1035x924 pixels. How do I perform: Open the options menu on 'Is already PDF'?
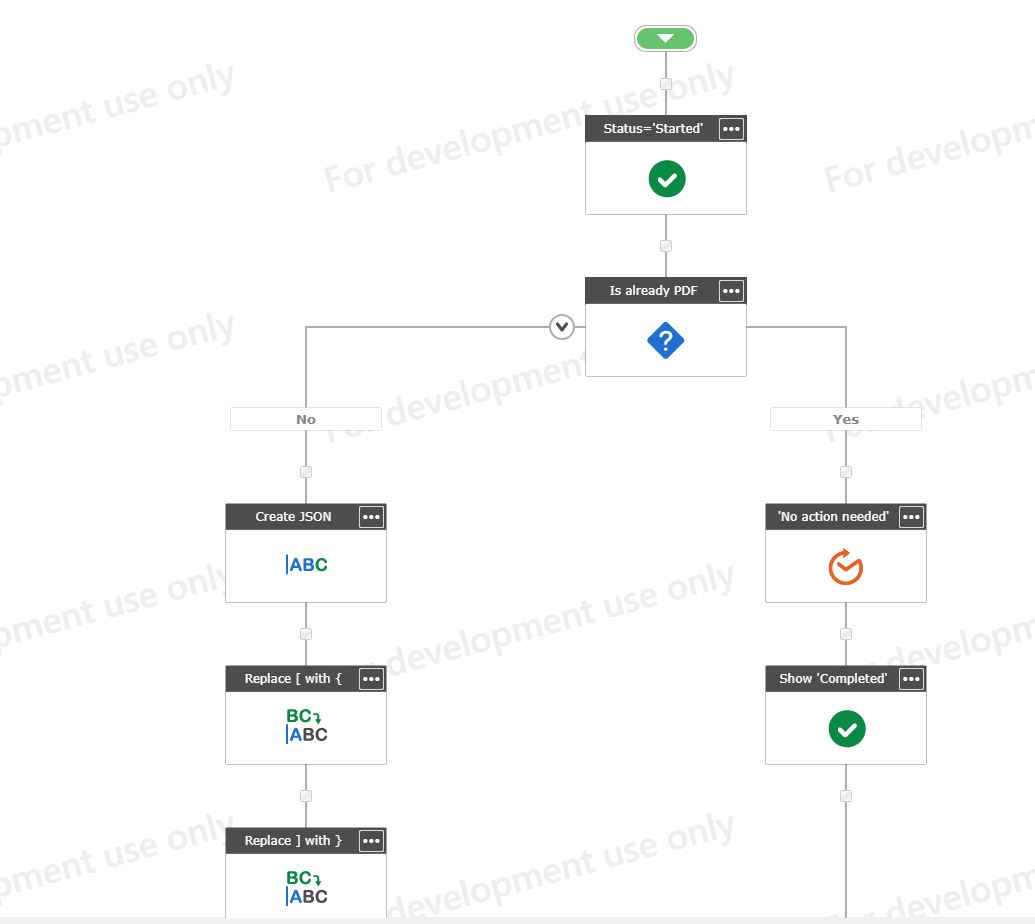(731, 290)
